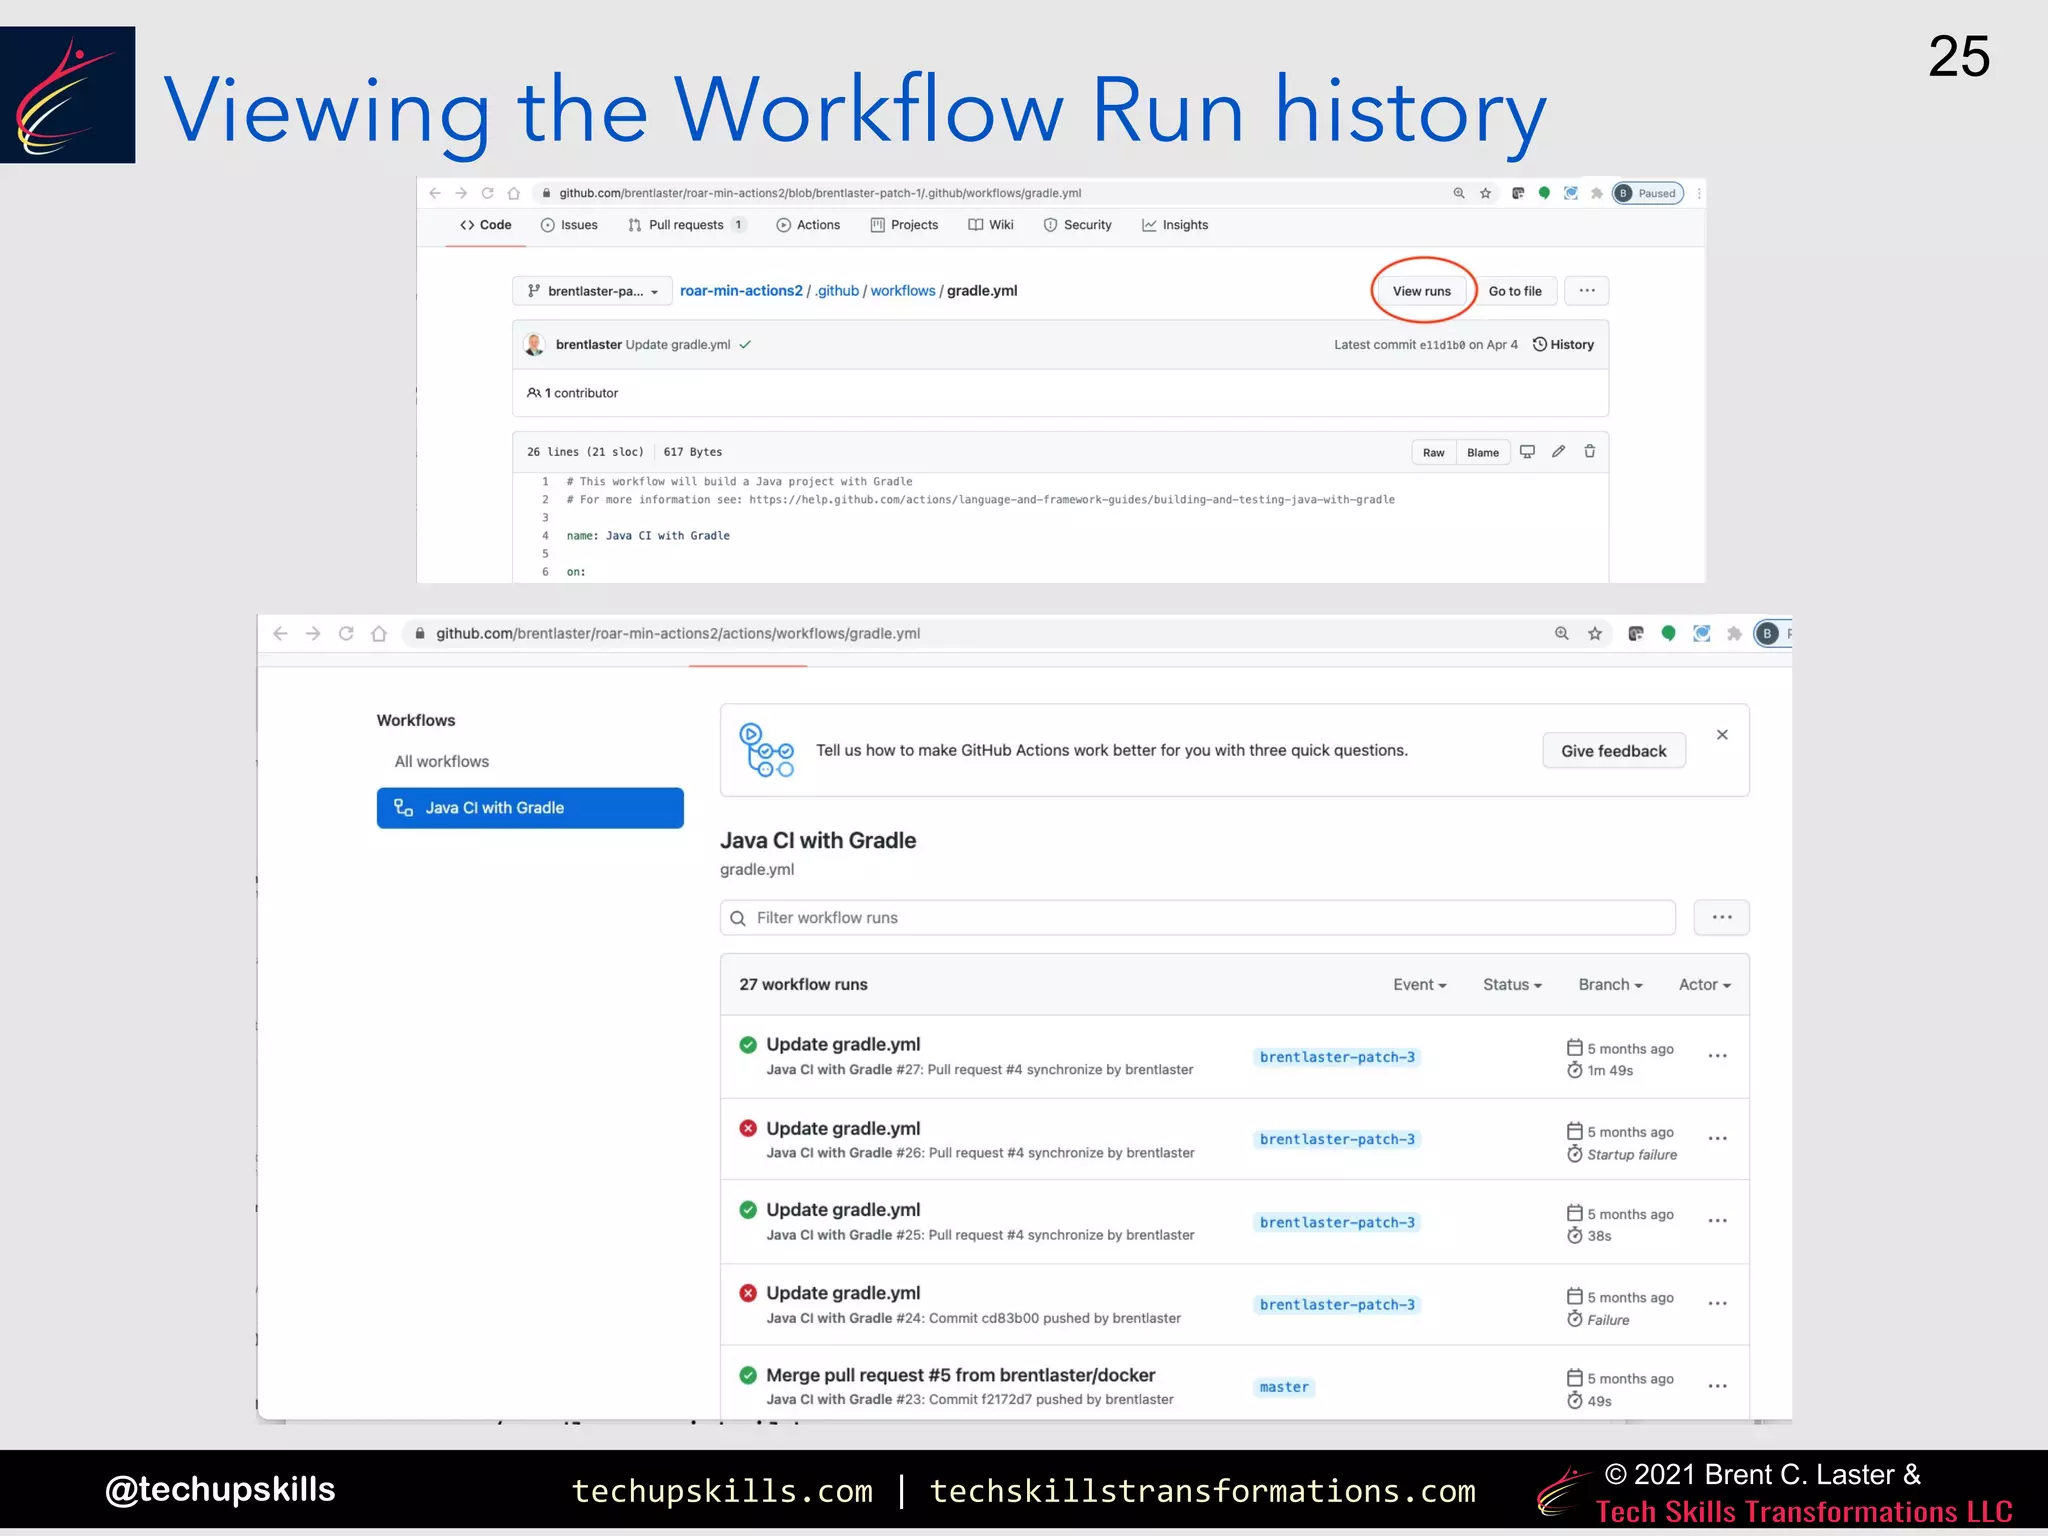Click forward arrow in bottom browser
Screen dimensions: 2048x1536
tap(313, 633)
